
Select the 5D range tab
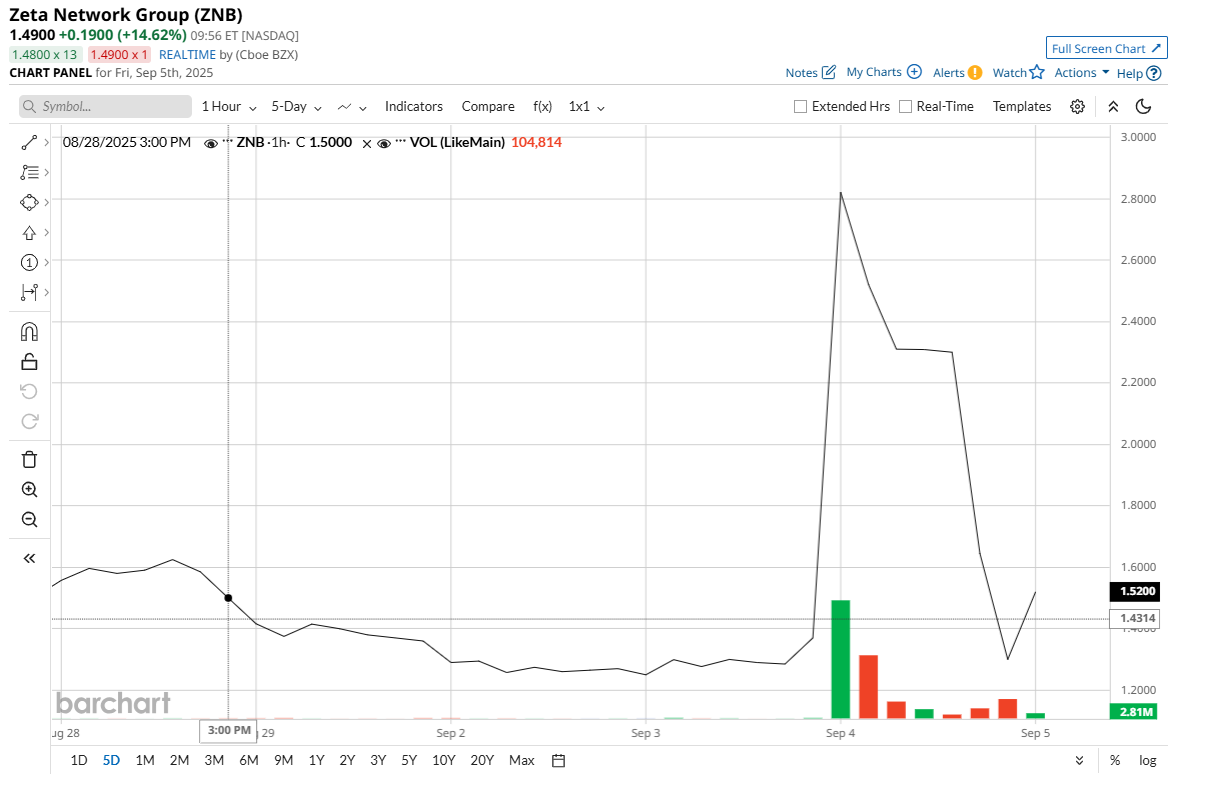pyautogui.click(x=111, y=760)
